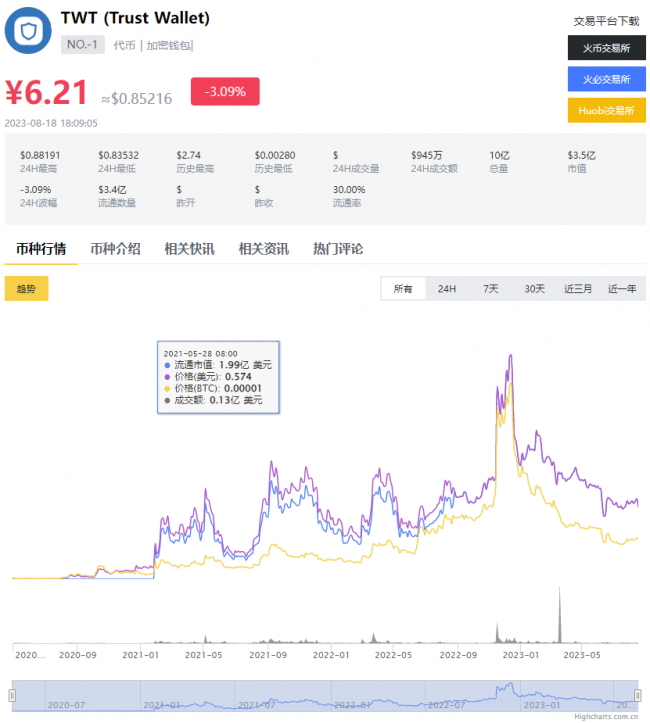This screenshot has height=723, width=650.
Task: Click the 2020-09 x-axis label
Action: [x=77, y=655]
